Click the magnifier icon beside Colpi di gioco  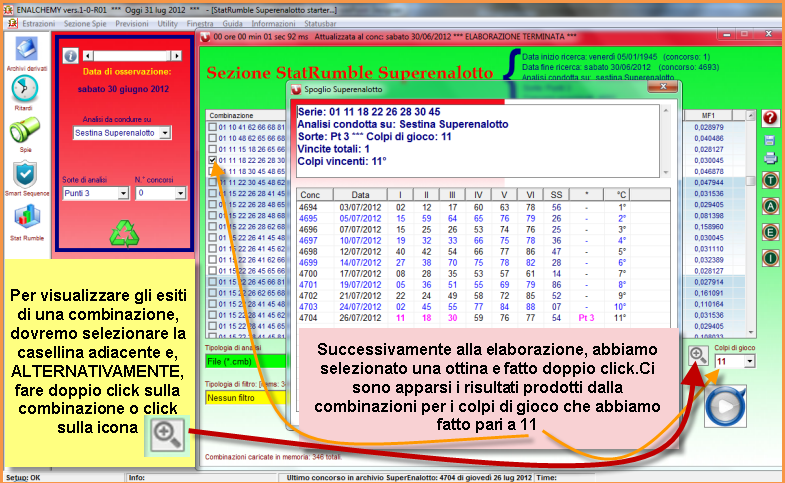[698, 355]
